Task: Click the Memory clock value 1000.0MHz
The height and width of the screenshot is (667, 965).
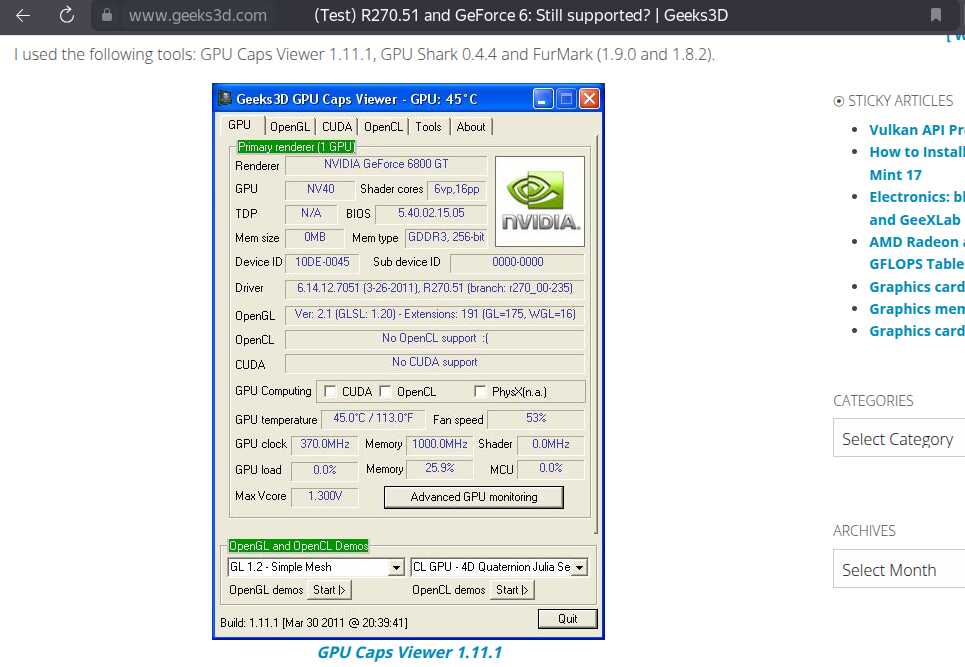Action: (439, 444)
